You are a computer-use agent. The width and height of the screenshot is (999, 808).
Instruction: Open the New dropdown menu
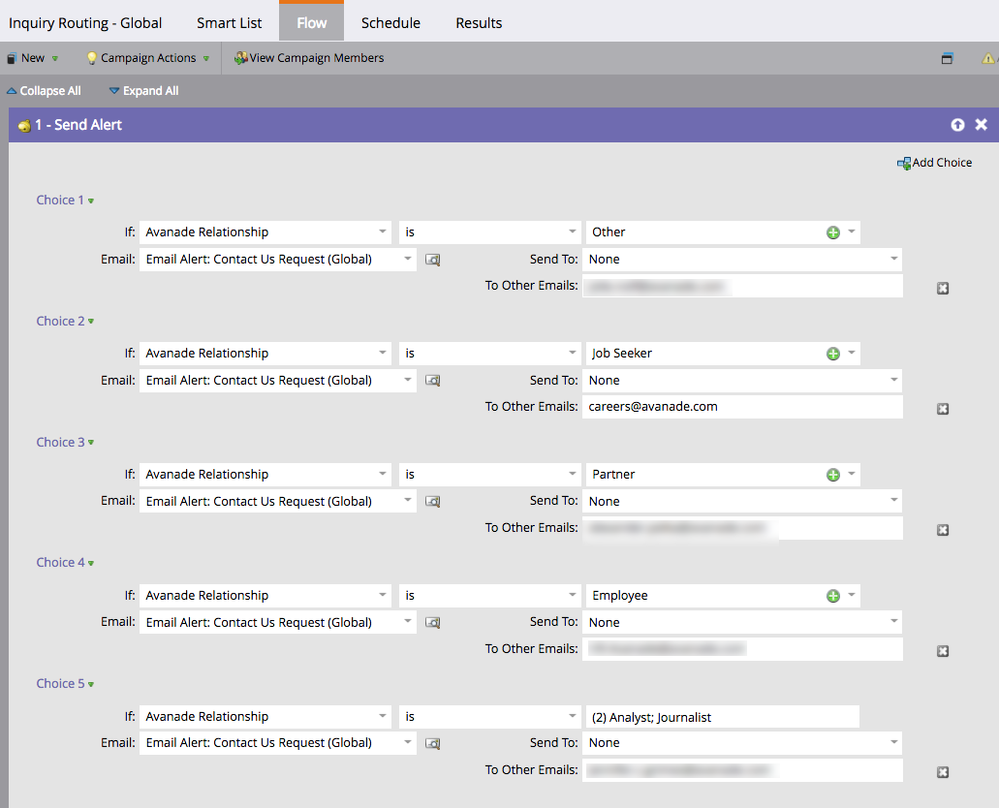[x=32, y=58]
